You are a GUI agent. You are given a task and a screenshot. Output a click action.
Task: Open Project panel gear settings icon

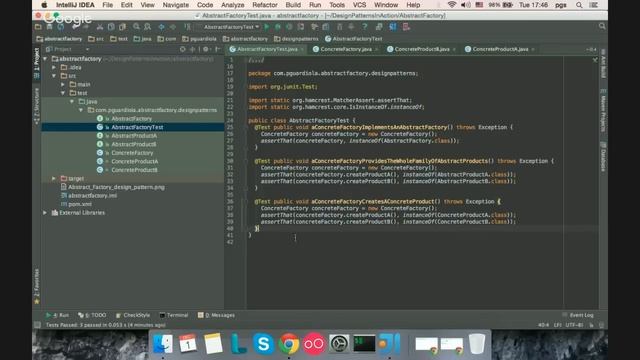tap(206, 49)
